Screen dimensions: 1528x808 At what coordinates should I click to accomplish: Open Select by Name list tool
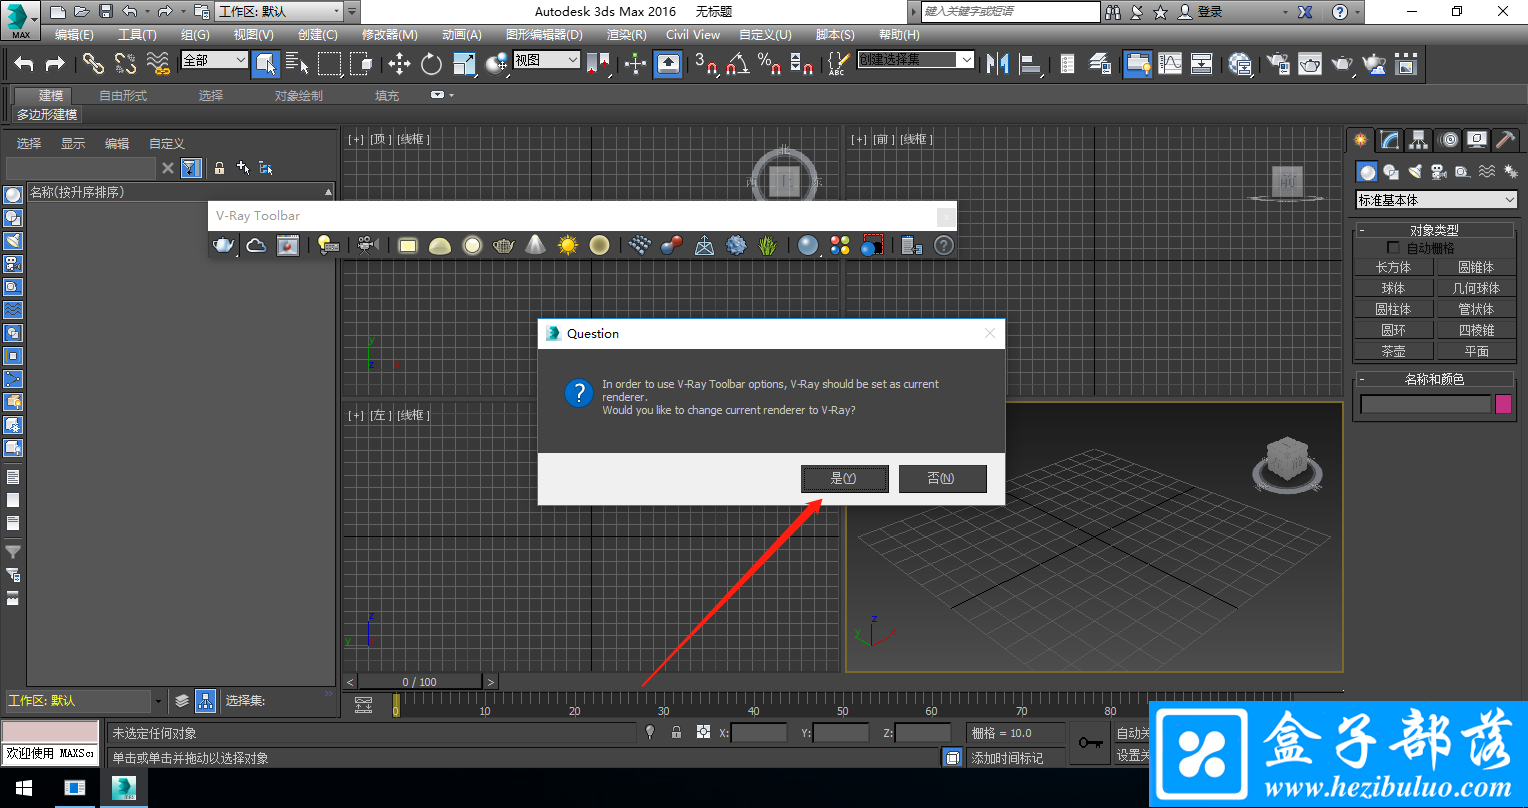click(297, 64)
